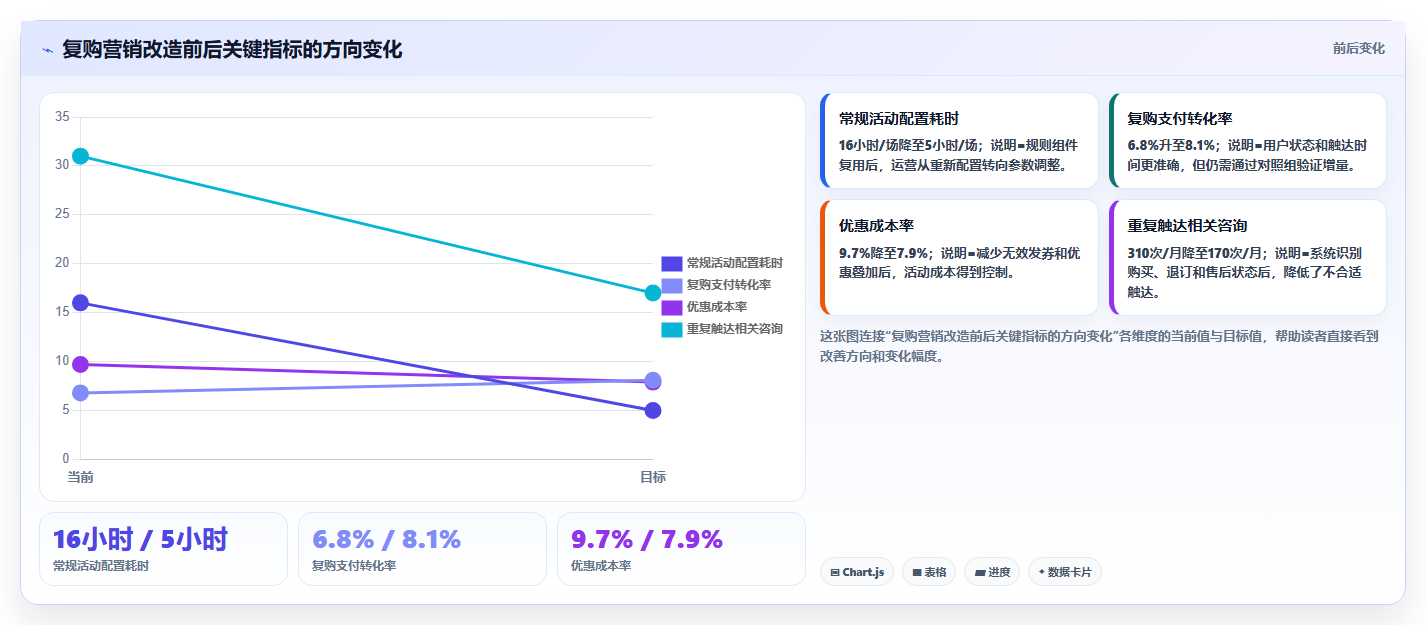Click the chart description paragraph starting 这张图连接
This screenshot has width=1426, height=625.
(1098, 346)
